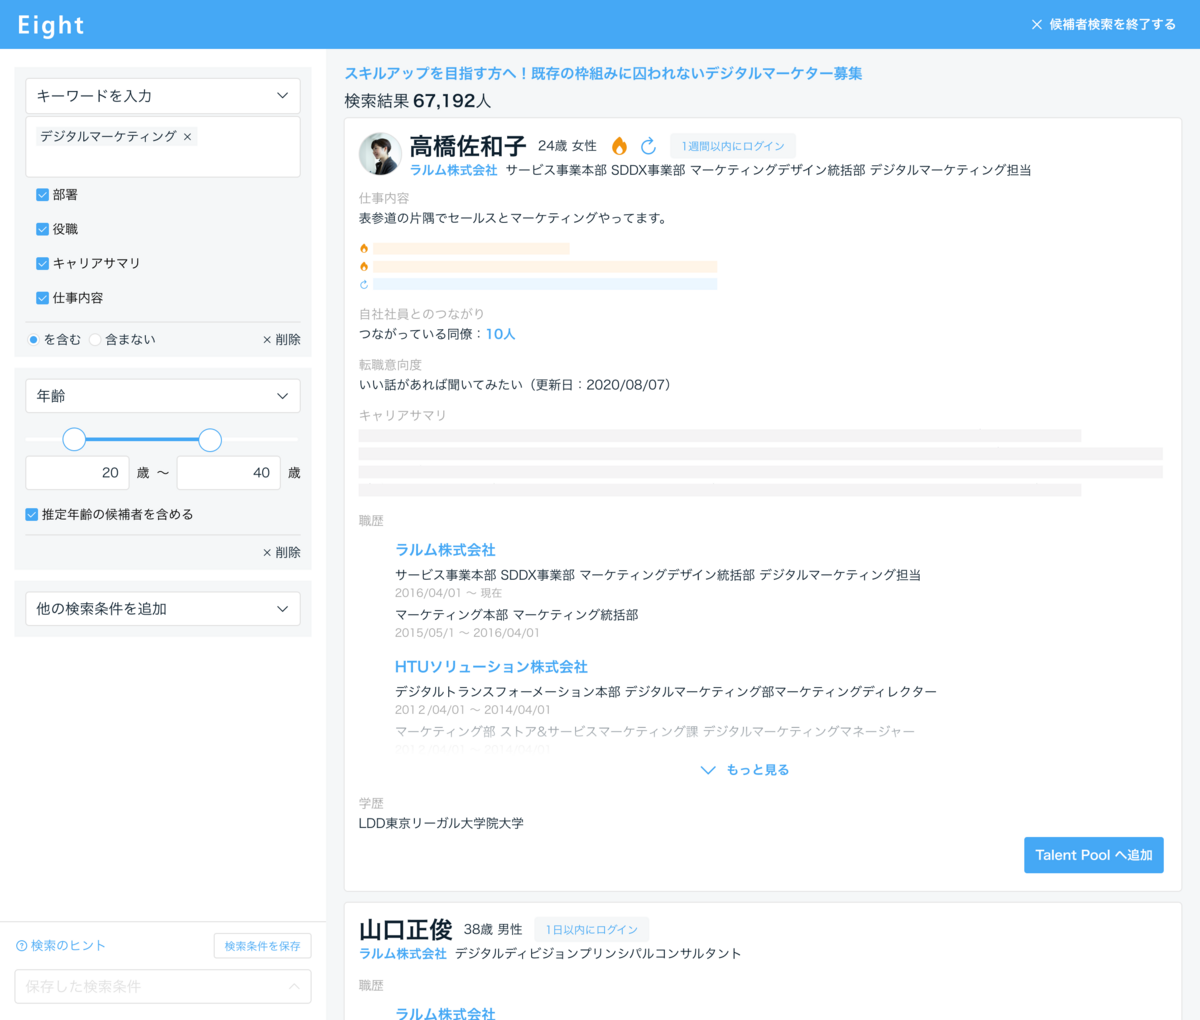The height and width of the screenshot is (1020, 1200).
Task: Open the 保存した検索条件 selector
Action: [x=162, y=986]
